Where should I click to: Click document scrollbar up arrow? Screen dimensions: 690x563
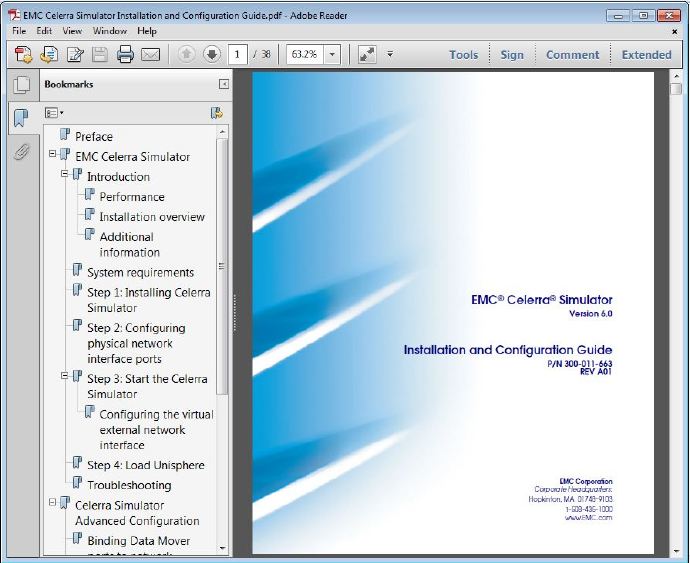point(676,77)
